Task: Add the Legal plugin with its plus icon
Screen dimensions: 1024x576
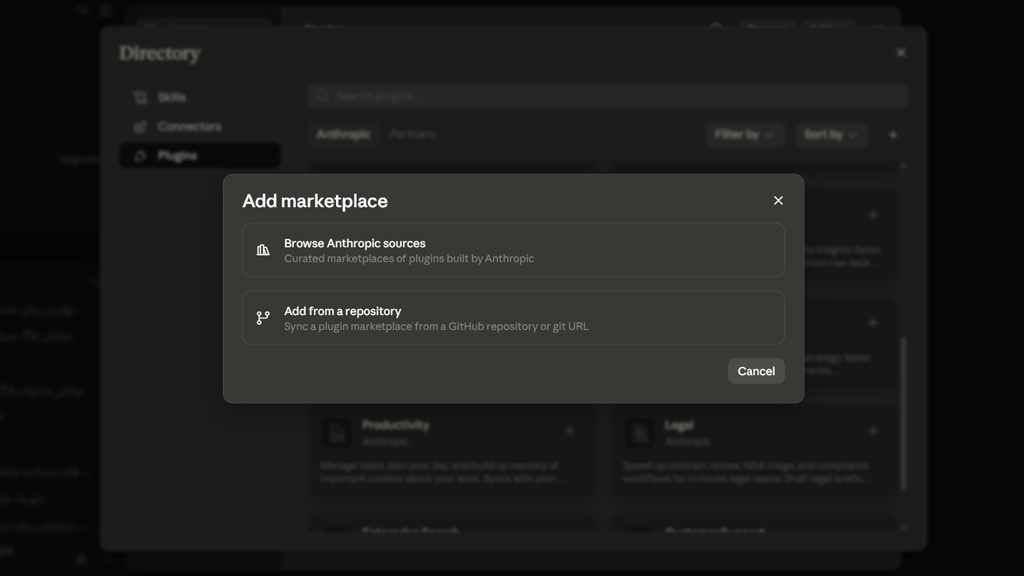Action: point(873,430)
